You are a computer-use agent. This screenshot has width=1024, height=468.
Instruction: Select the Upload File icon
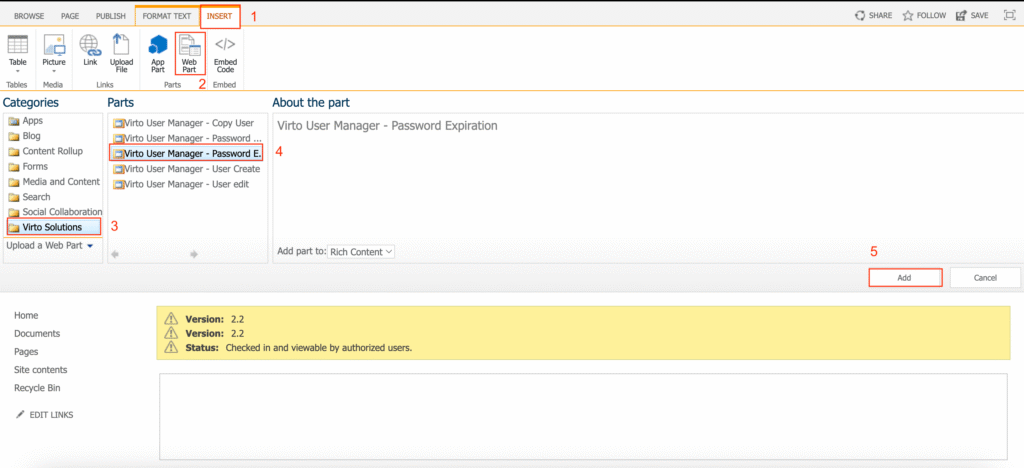point(122,51)
